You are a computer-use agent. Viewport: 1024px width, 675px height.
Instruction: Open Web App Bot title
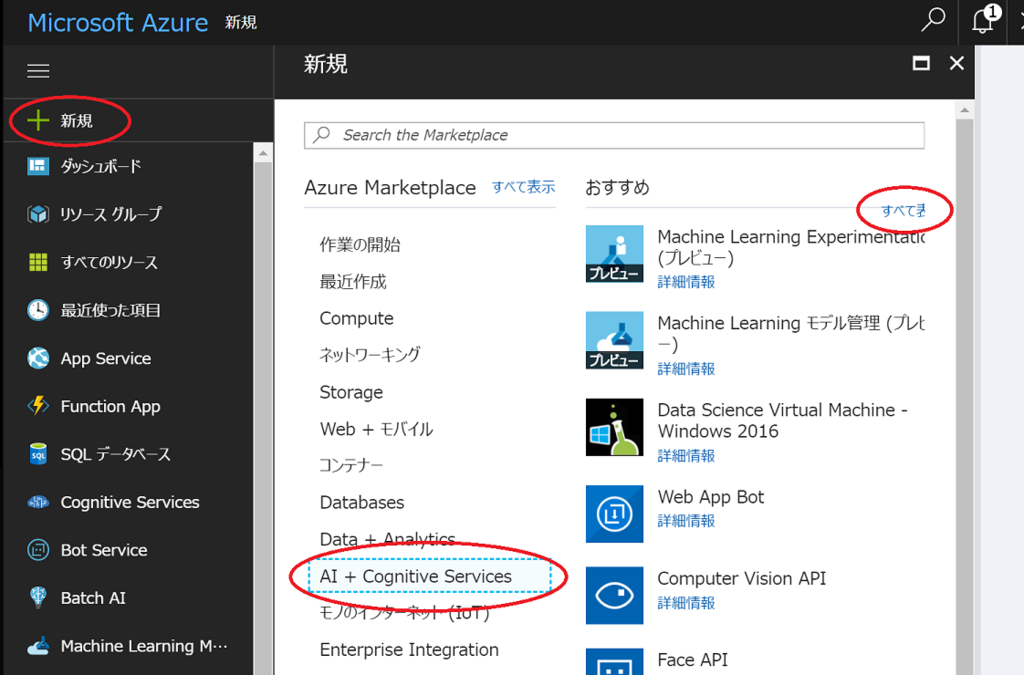(x=711, y=497)
